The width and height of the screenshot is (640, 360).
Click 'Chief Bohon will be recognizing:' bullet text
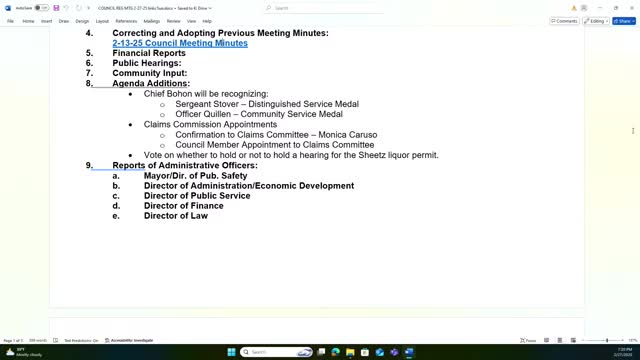206,93
